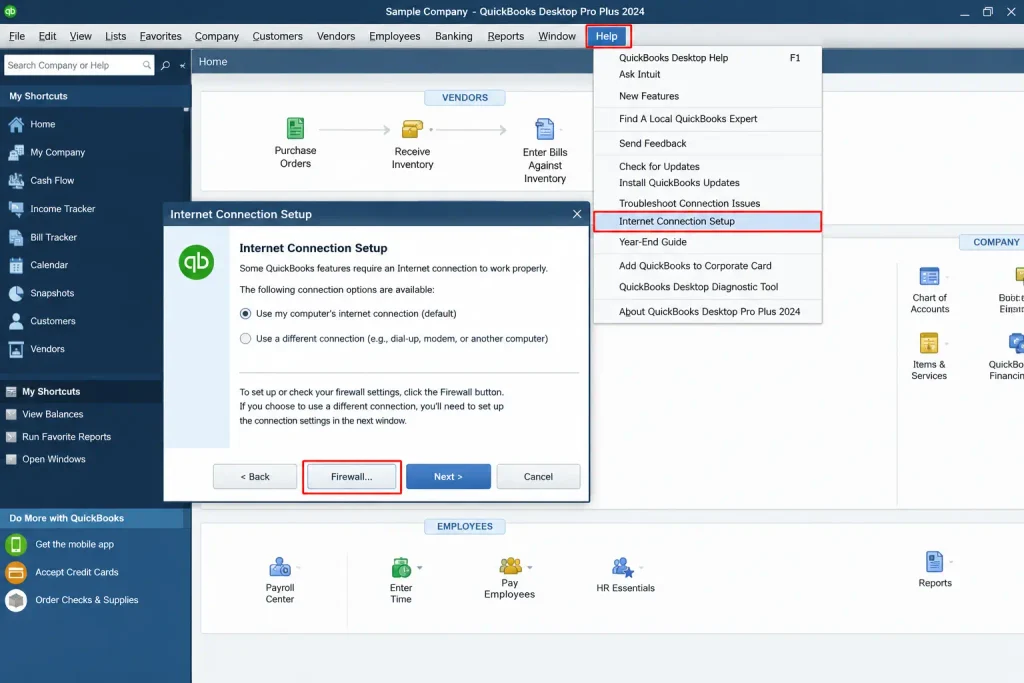The image size is (1024, 683).
Task: Switch to Run Favorite Reports panel
Action: tap(66, 437)
